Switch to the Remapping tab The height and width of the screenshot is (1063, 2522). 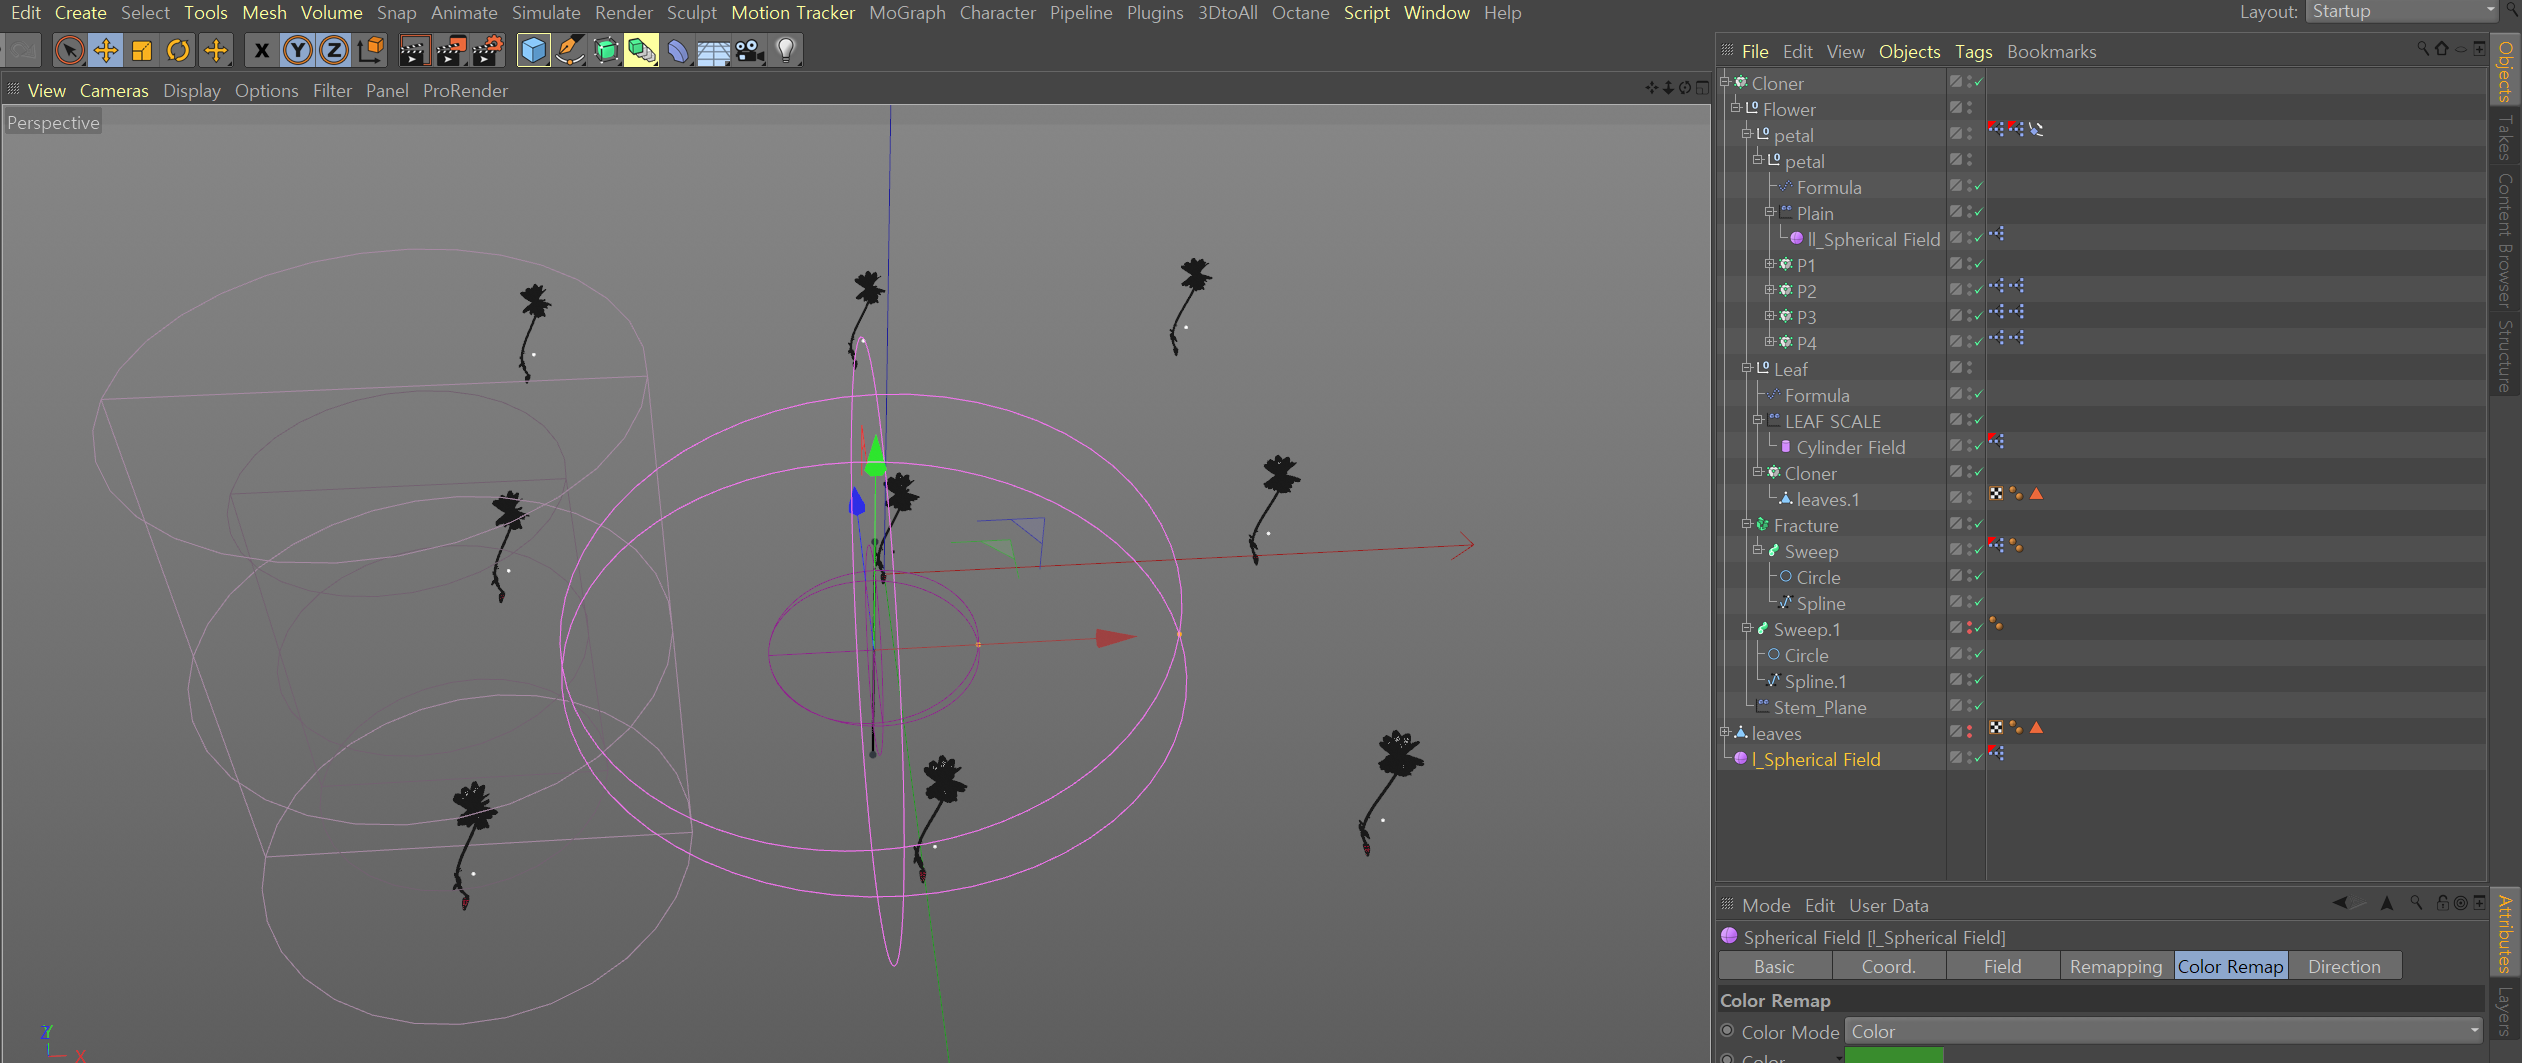tap(2116, 966)
